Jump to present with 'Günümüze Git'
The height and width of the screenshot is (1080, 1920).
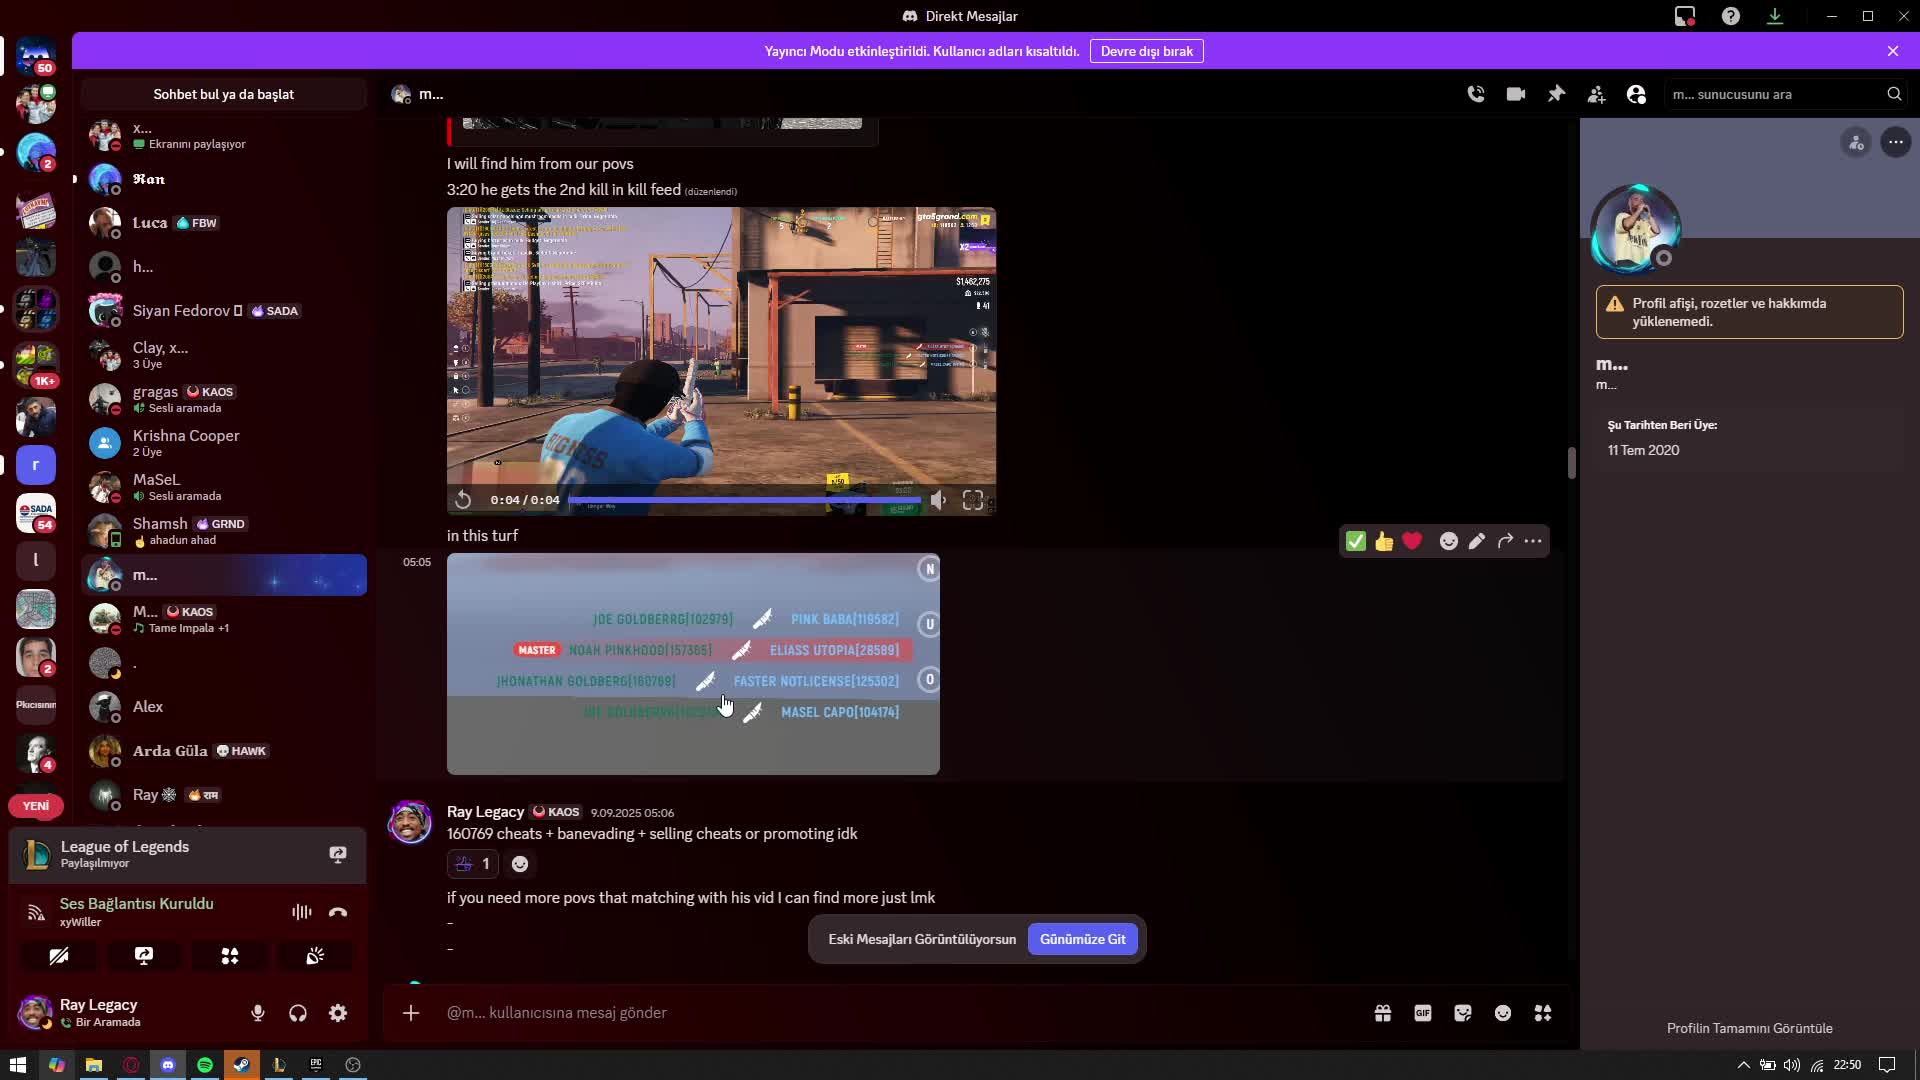(x=1083, y=939)
